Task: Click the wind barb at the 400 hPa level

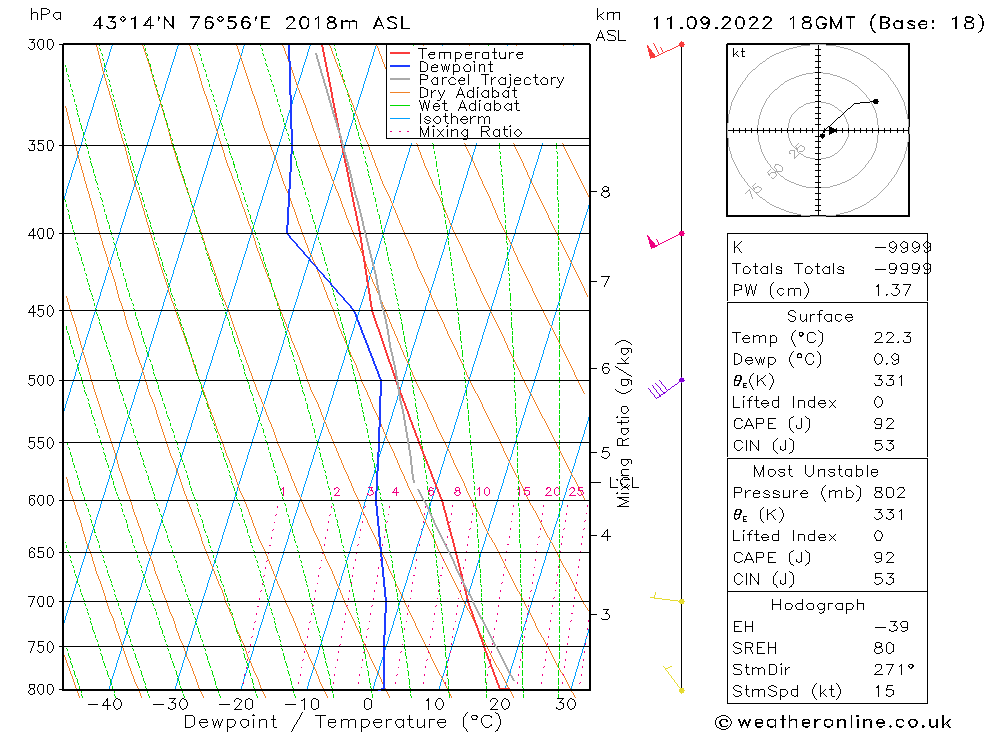Action: (x=665, y=240)
